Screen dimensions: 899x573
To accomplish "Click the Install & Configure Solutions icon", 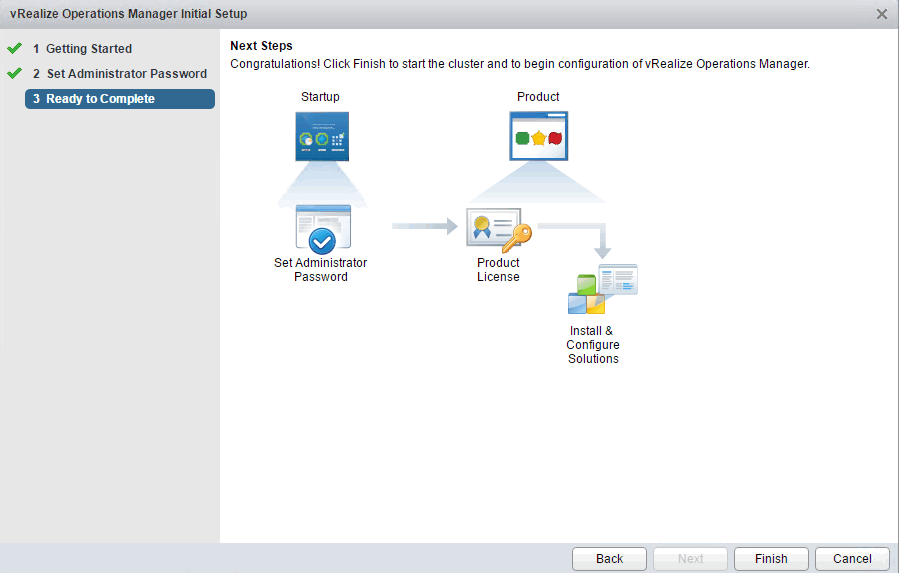I will click(x=603, y=289).
